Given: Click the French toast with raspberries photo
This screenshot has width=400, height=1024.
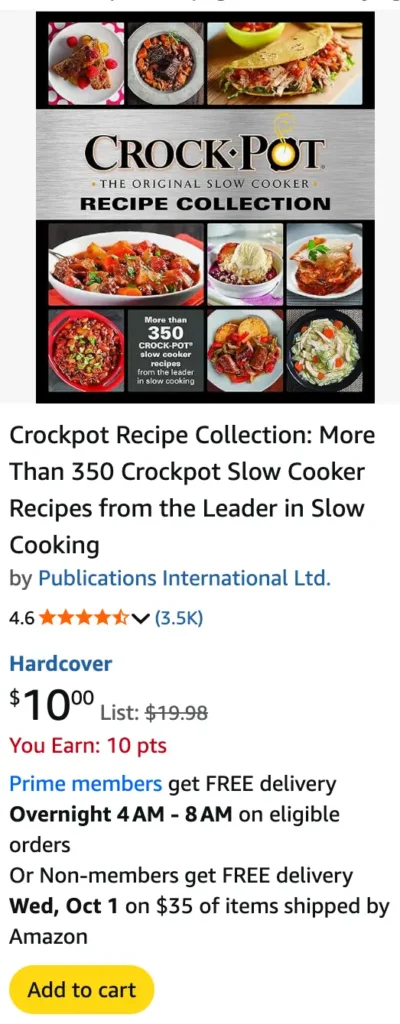Looking at the screenshot, I should click(x=86, y=63).
